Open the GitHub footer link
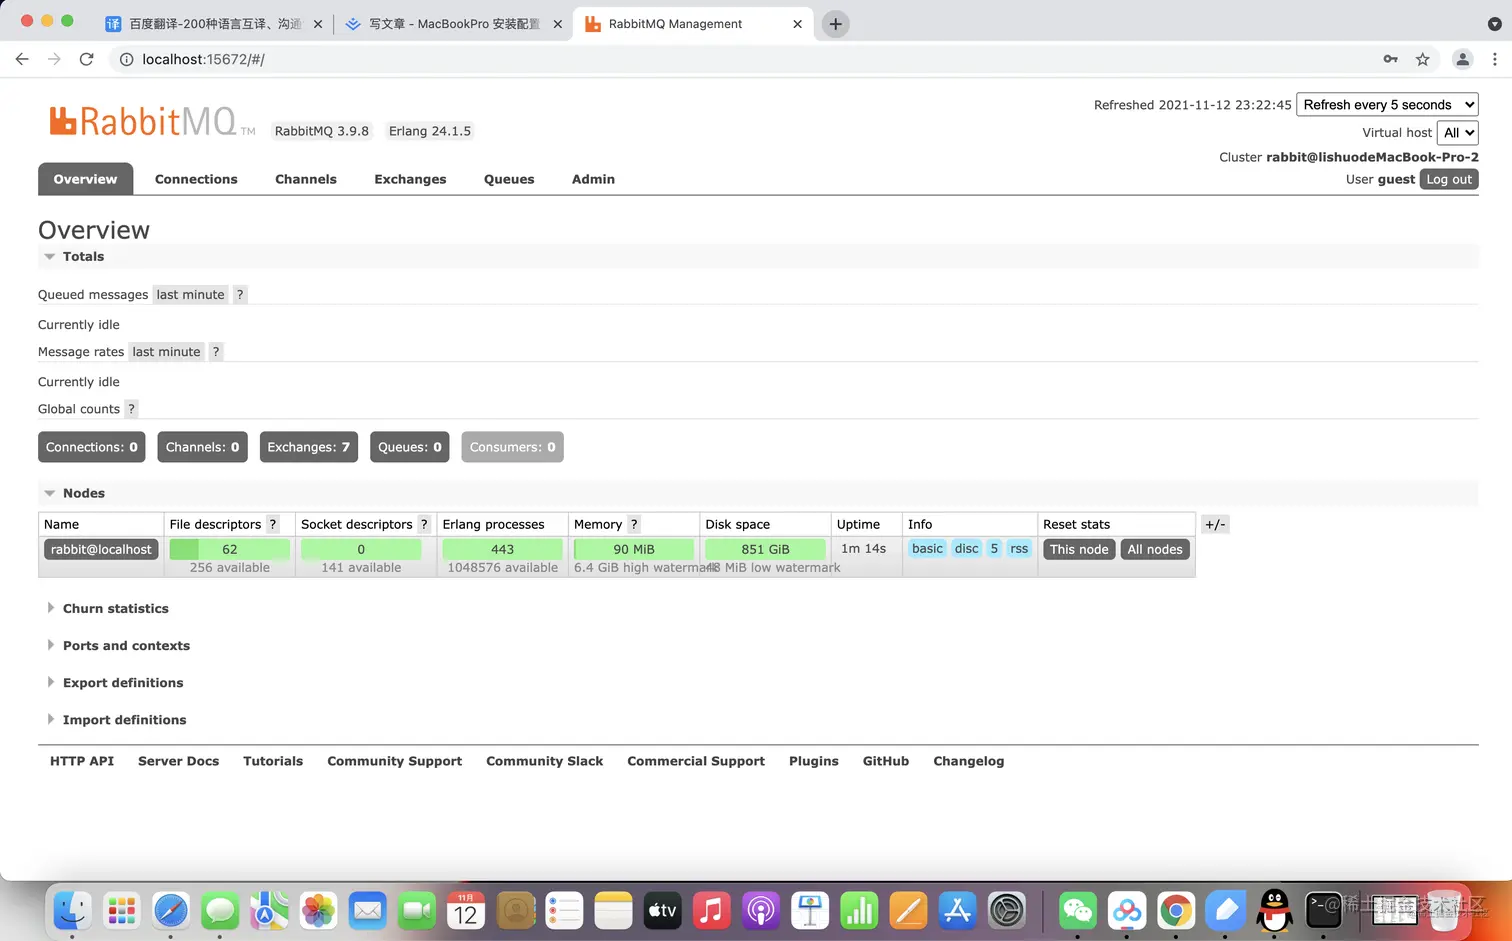The height and width of the screenshot is (941, 1512). point(886,761)
